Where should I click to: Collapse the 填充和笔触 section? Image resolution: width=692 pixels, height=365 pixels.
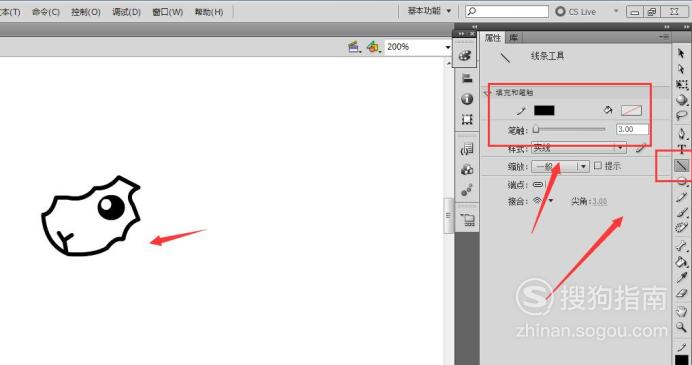487,93
